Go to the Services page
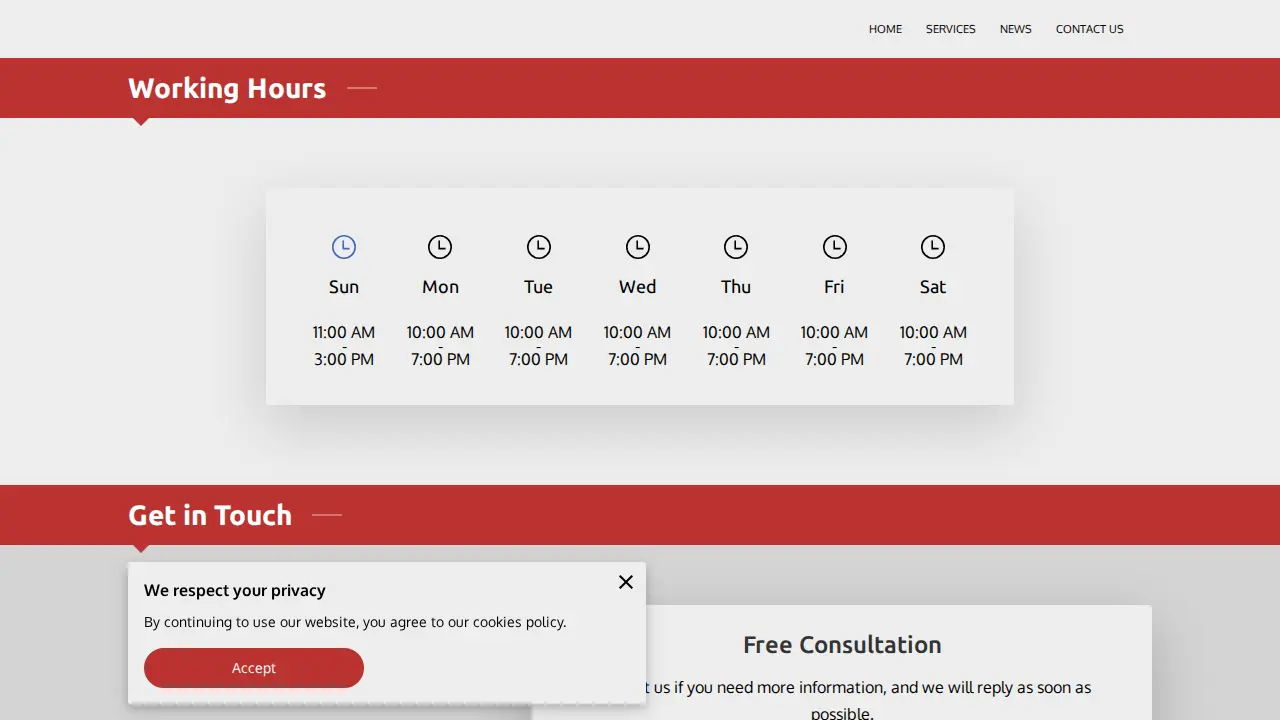The height and width of the screenshot is (720, 1280). pyautogui.click(x=950, y=29)
